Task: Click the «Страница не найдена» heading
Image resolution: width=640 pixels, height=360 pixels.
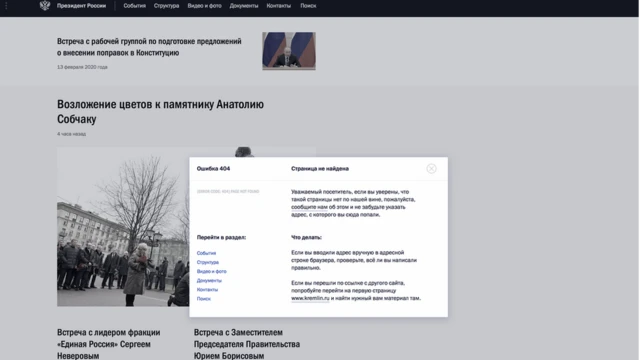Action: (x=320, y=169)
